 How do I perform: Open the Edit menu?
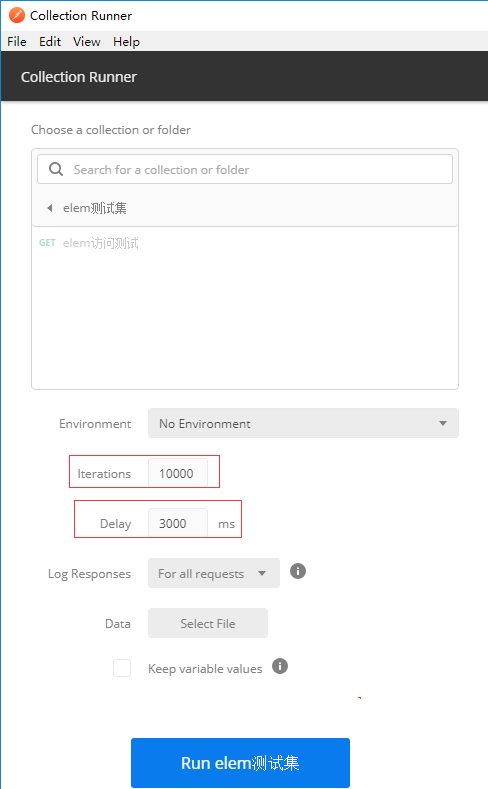(x=50, y=42)
